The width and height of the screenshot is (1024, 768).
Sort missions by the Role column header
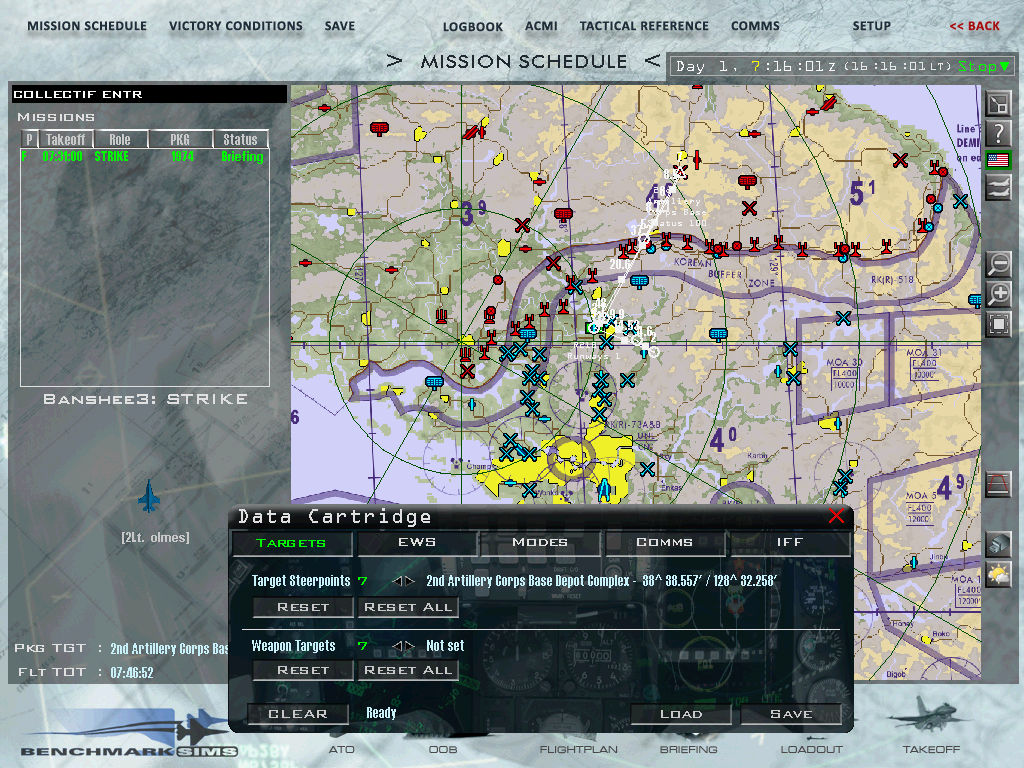[120, 139]
